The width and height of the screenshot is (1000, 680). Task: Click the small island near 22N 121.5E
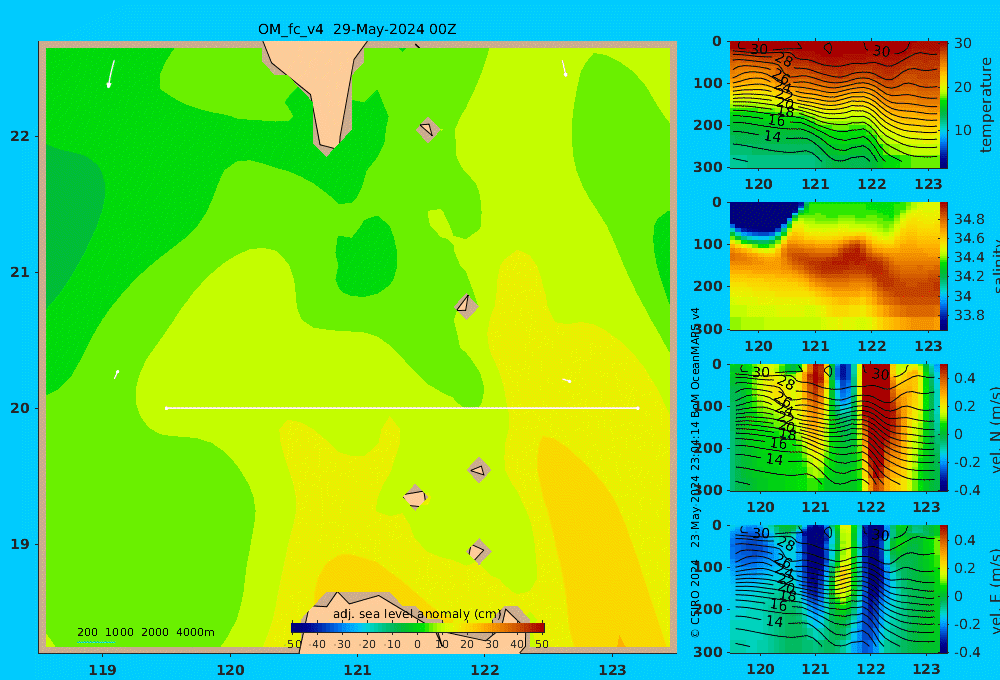click(428, 129)
